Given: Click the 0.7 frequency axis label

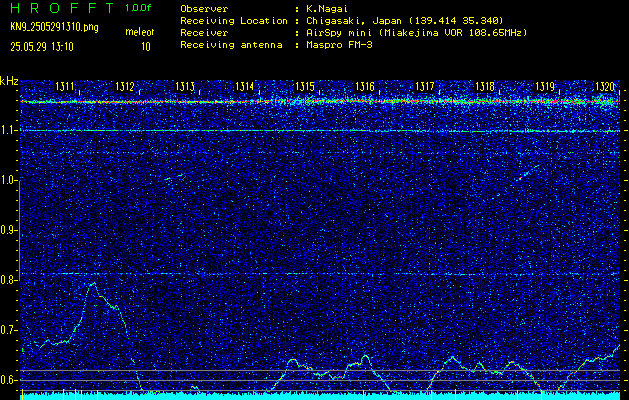Looking at the screenshot, I should click(x=8, y=330).
